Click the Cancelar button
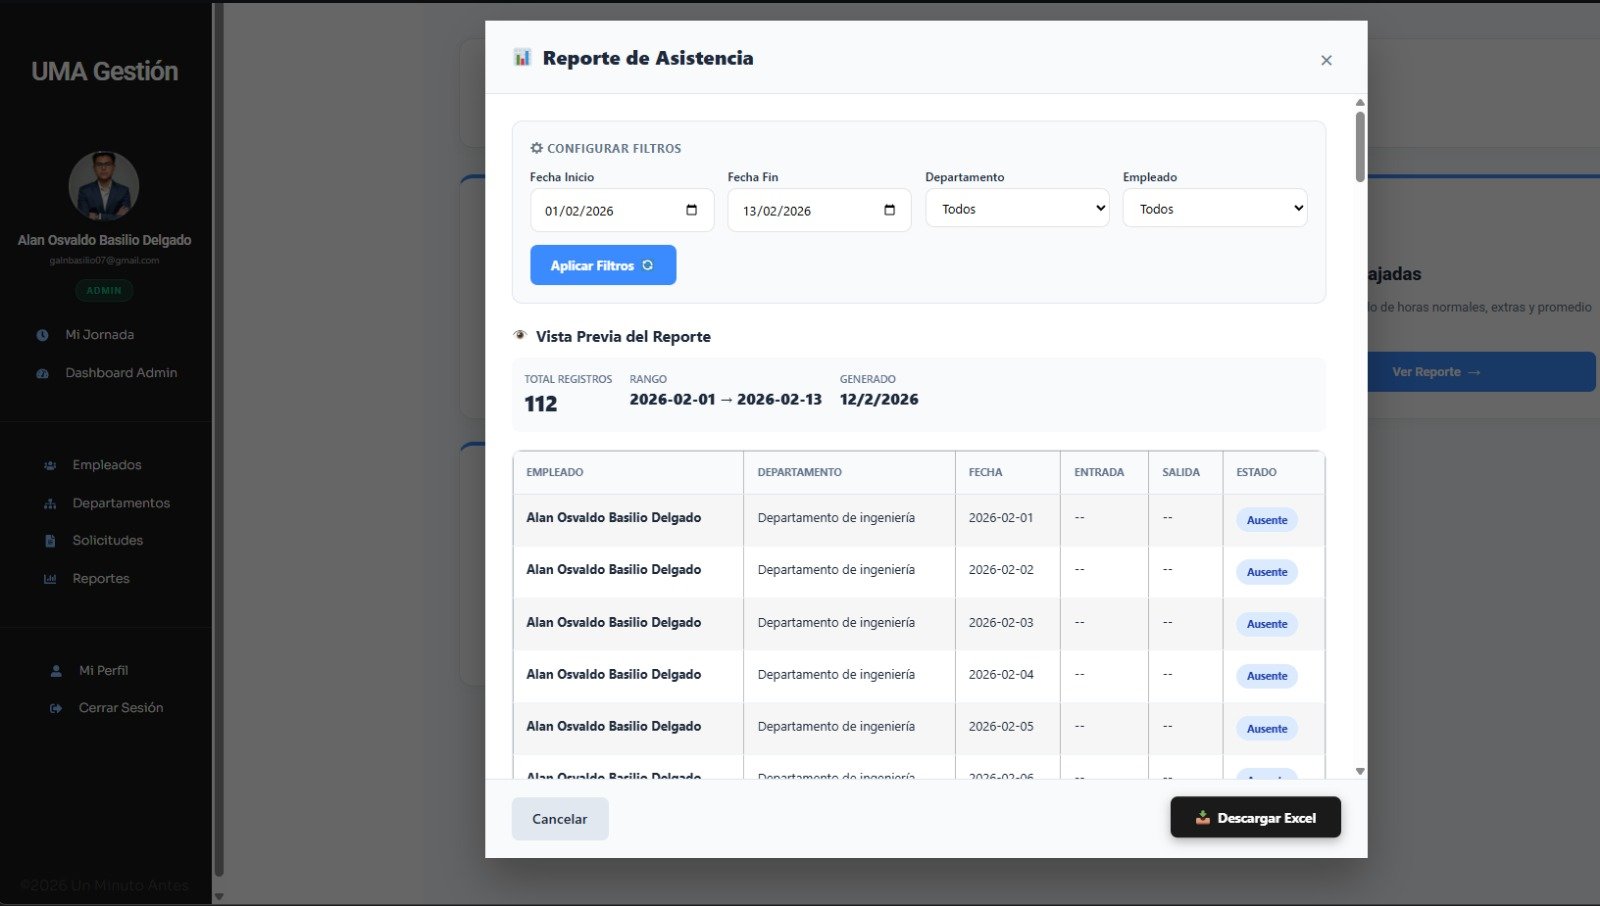 pos(560,819)
